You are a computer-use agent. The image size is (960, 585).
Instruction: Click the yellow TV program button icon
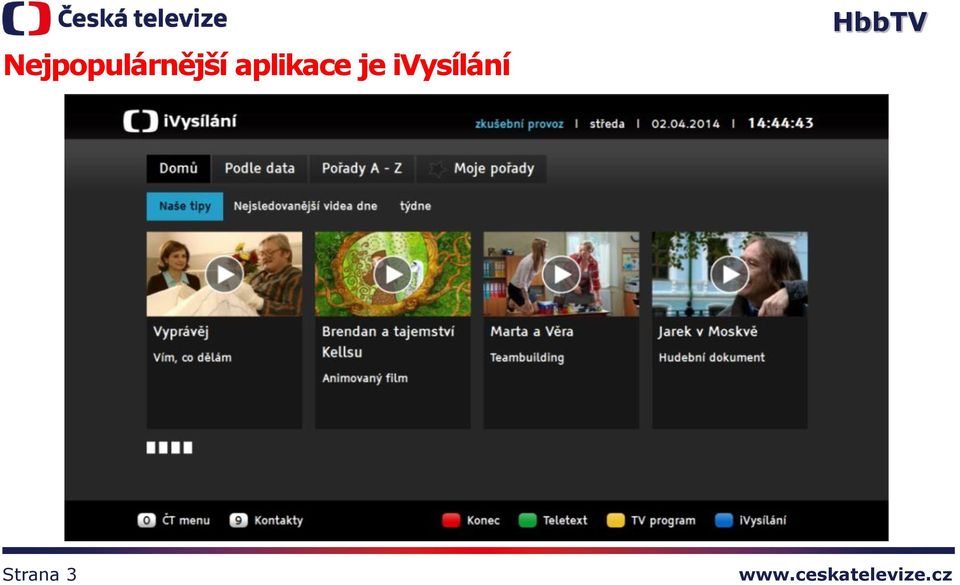(615, 520)
